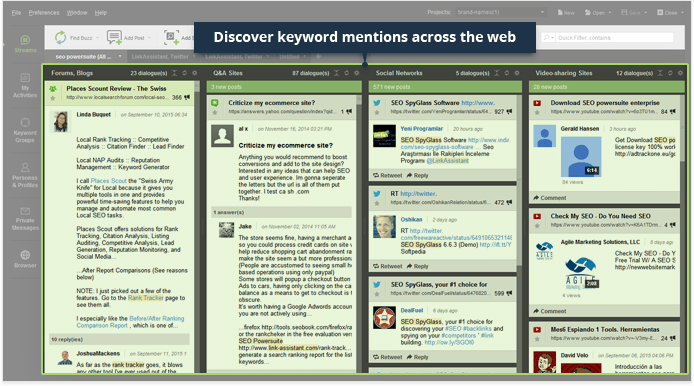The width and height of the screenshot is (694, 386).
Task: Star the Check My SEO video post
Action: point(537,226)
